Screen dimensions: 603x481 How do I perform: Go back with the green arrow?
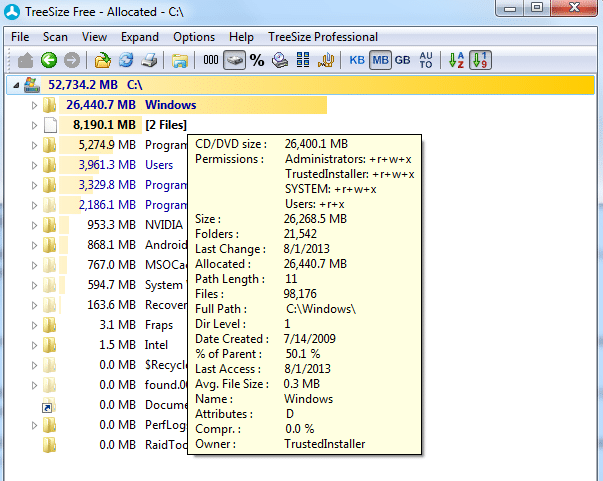49,60
